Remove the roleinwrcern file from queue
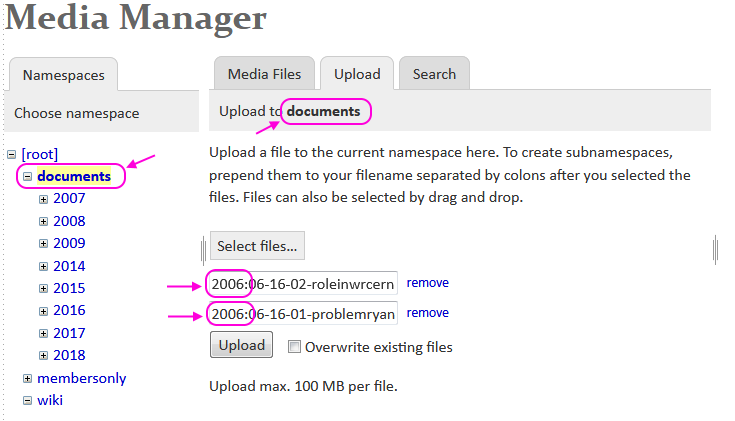Screen dimensions: 735x421 point(427,283)
